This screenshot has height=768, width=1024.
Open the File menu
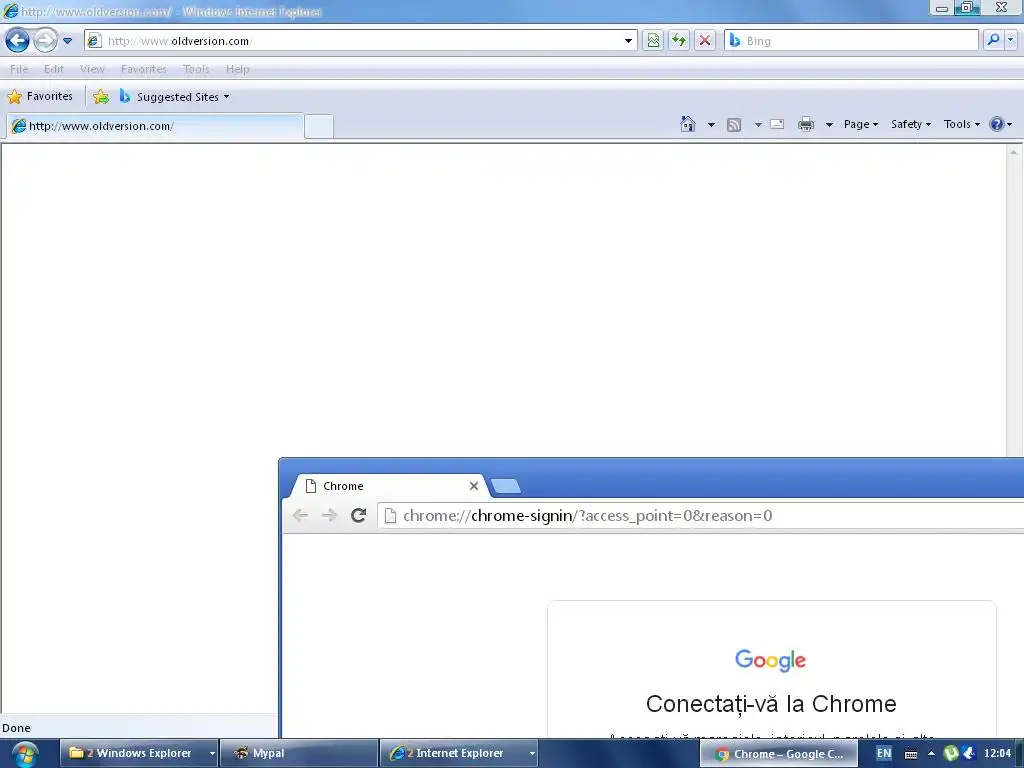click(x=19, y=69)
